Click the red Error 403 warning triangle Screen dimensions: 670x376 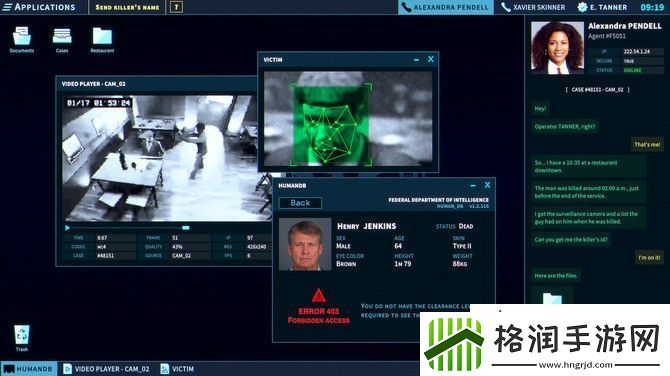(x=319, y=295)
